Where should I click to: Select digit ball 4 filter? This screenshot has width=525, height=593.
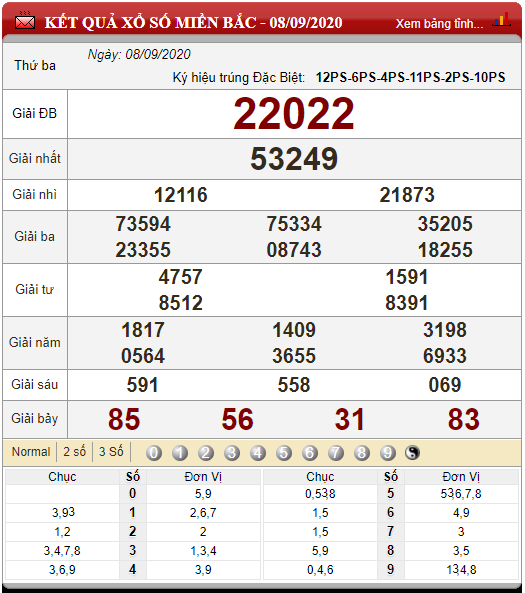(x=258, y=453)
